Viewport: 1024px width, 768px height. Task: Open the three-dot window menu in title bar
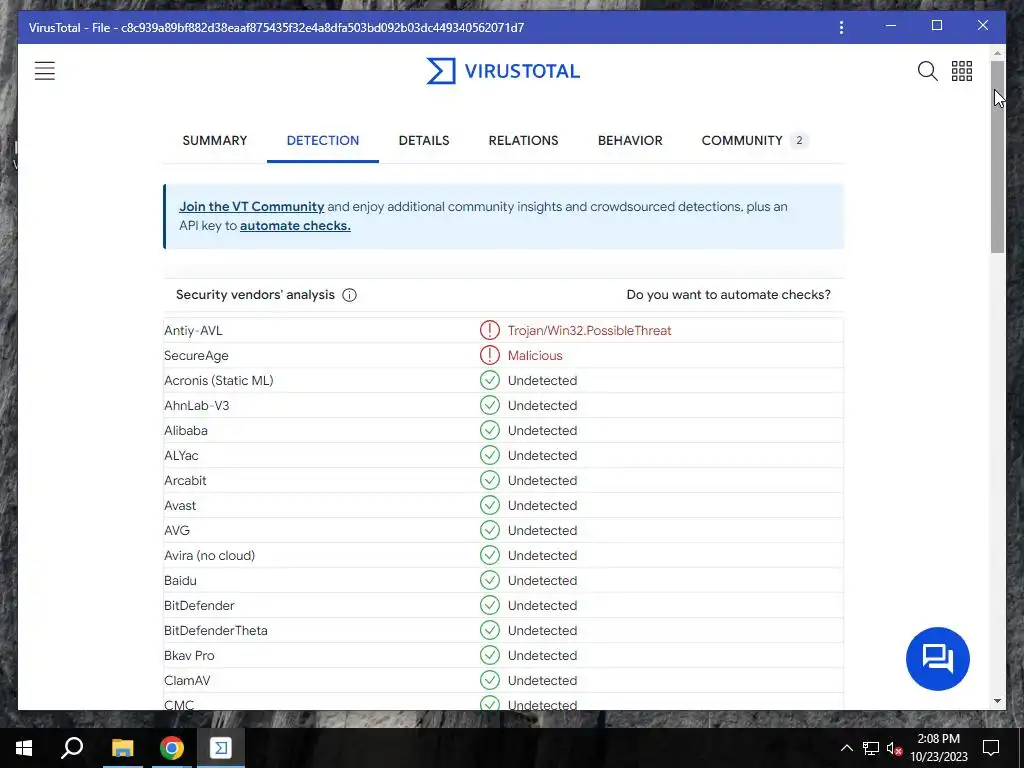(841, 27)
